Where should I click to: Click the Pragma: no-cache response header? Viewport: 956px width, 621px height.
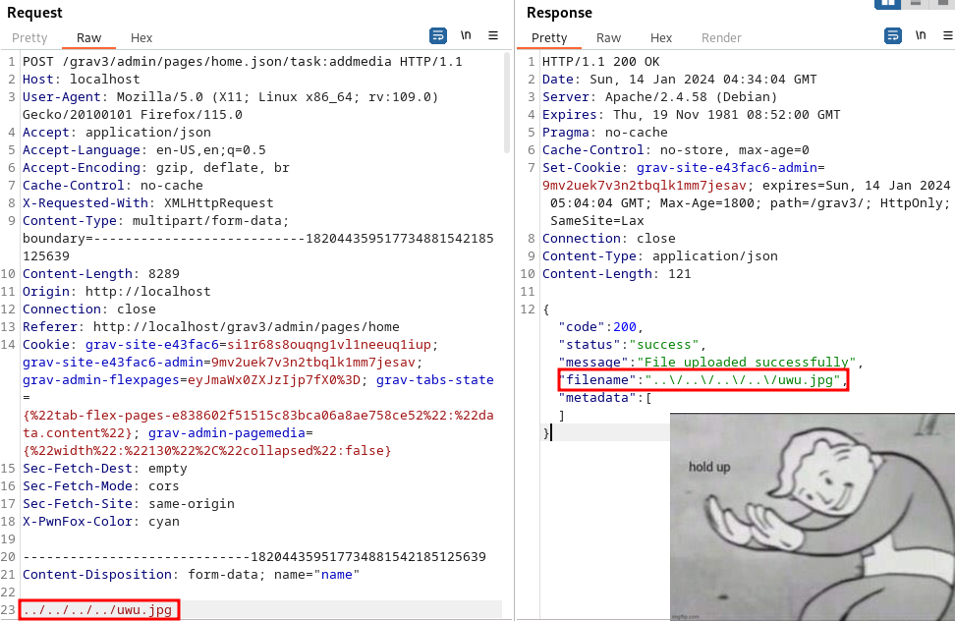coord(605,132)
